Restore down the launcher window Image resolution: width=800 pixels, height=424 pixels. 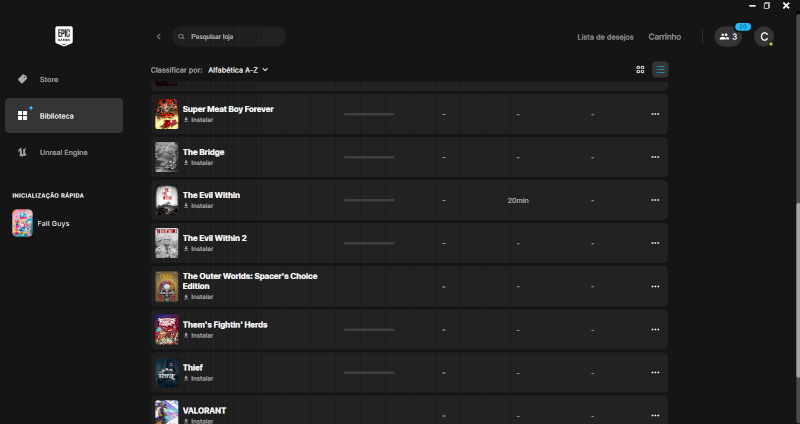pos(767,6)
